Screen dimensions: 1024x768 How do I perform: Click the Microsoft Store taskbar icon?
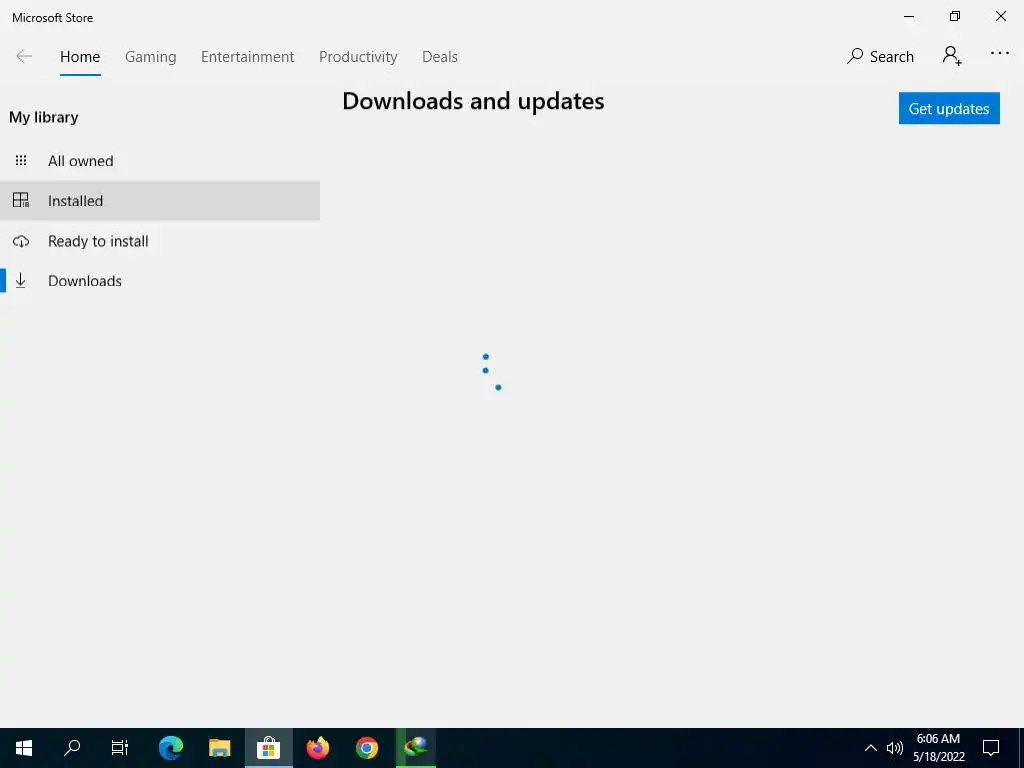click(x=268, y=748)
